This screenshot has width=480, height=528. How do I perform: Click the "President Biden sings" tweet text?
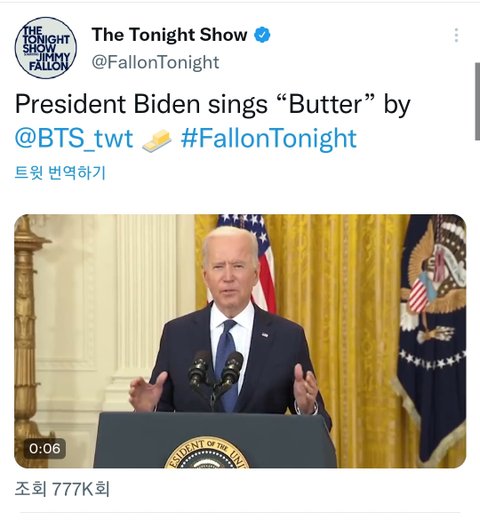pyautogui.click(x=141, y=104)
